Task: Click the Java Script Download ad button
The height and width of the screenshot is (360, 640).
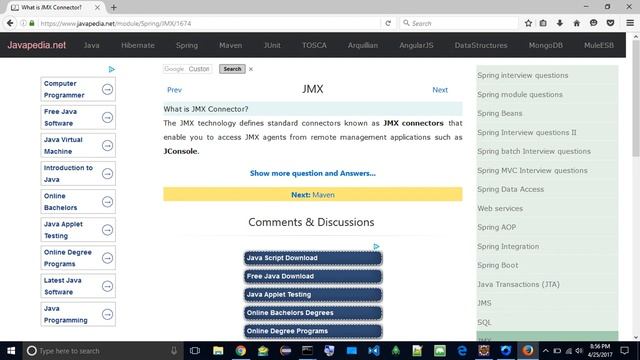Action: (313, 258)
